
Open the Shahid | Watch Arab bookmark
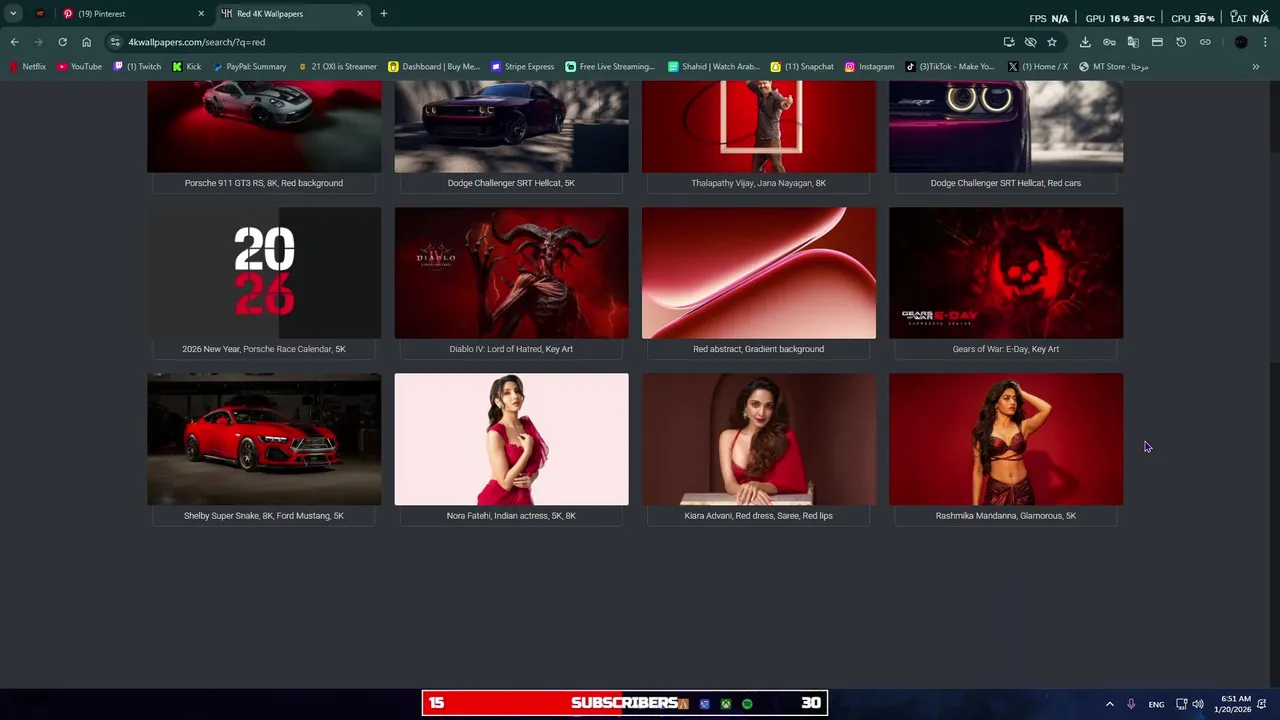[714, 67]
